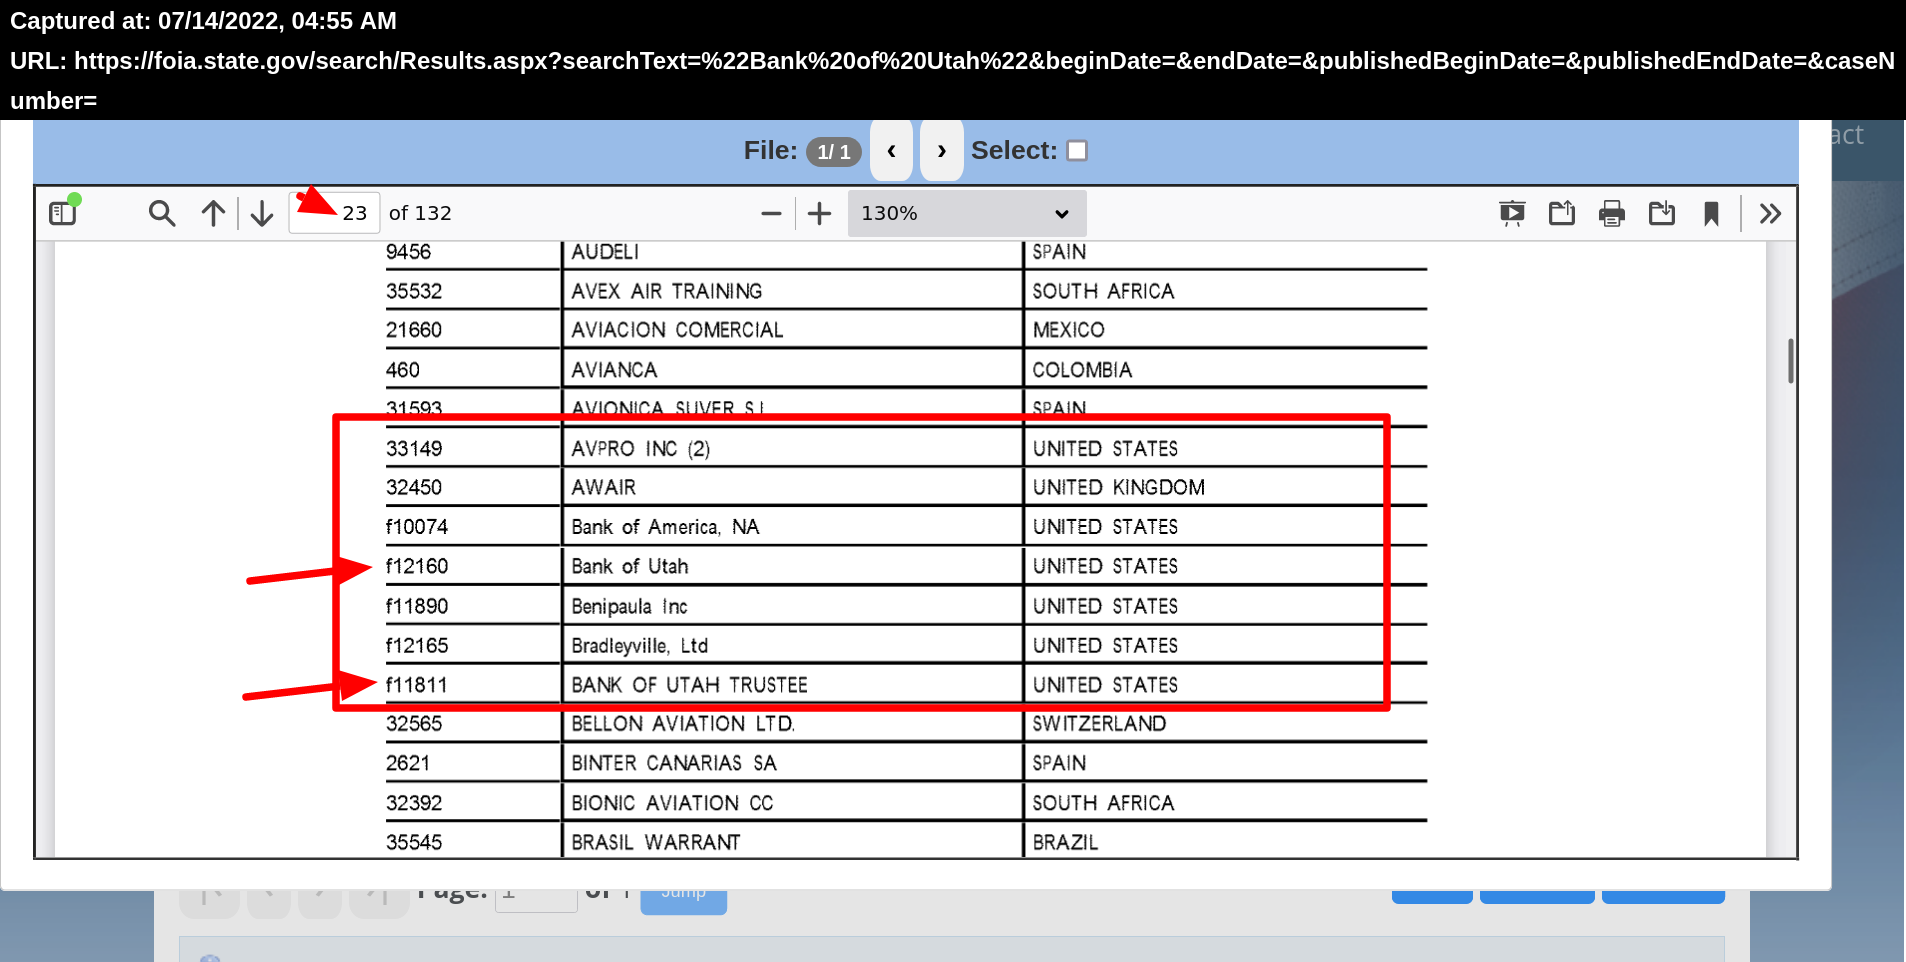Viewport: 1906px width, 962px height.
Task: Click the BRAZIL country cell
Action: click(x=1065, y=842)
